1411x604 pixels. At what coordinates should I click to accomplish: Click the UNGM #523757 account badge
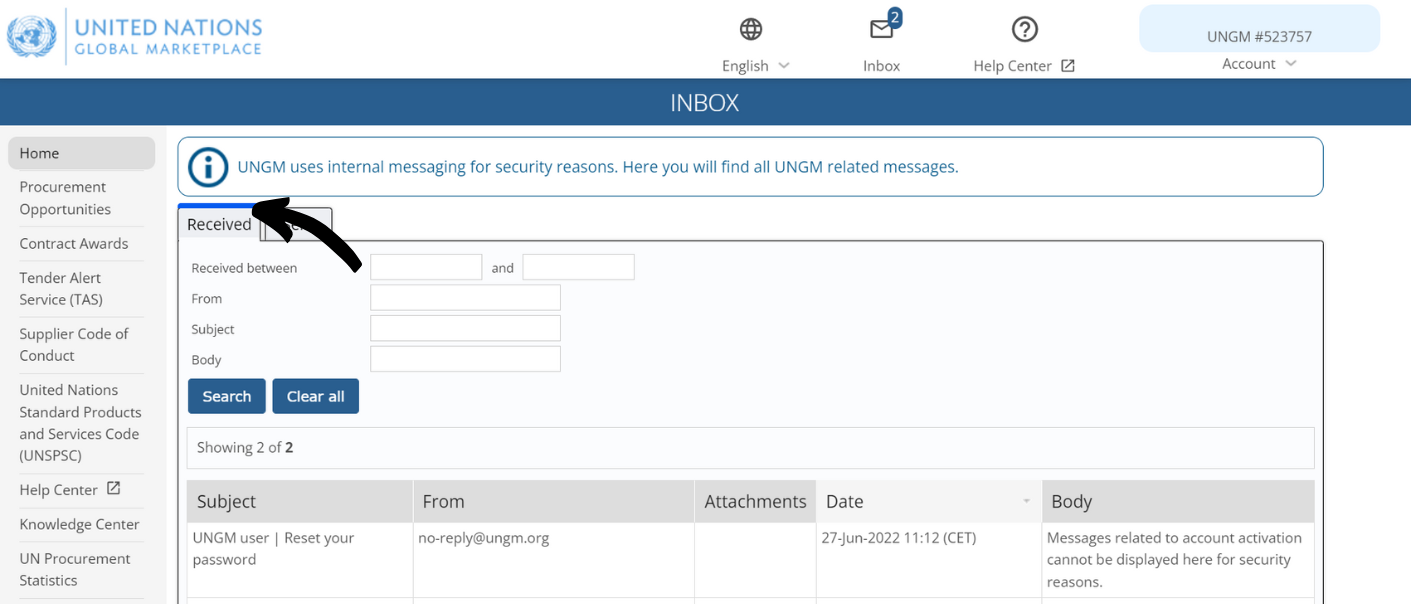[x=1259, y=29]
